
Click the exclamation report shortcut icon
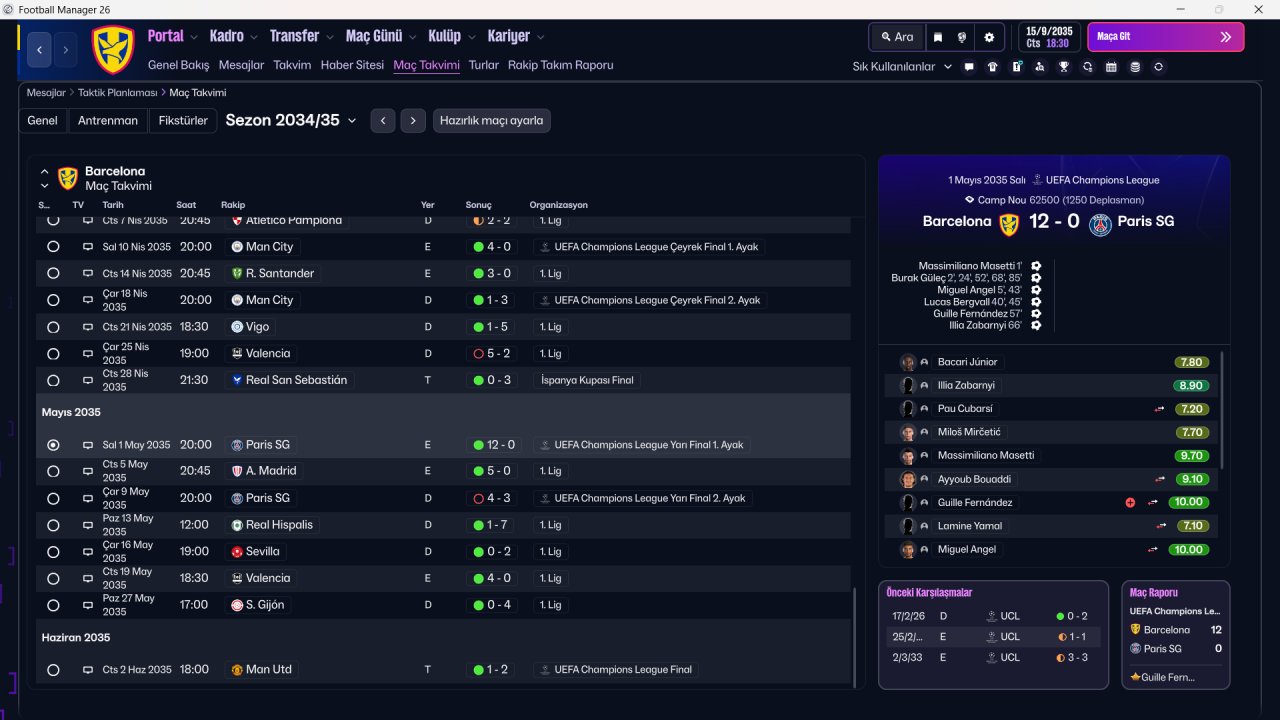[1017, 67]
